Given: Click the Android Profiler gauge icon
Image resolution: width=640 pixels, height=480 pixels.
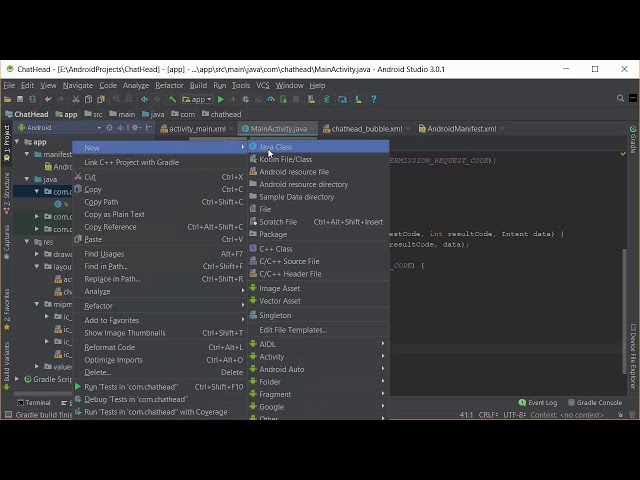Looking at the screenshot, I should pyautogui.click(x=271, y=99).
